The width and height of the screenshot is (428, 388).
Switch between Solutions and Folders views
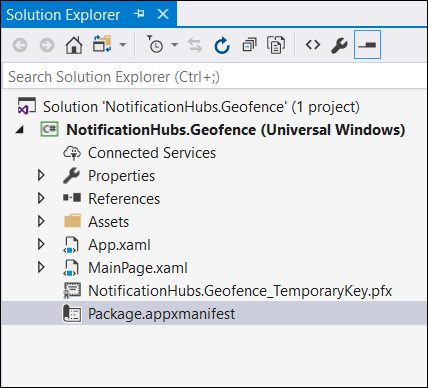[x=102, y=44]
